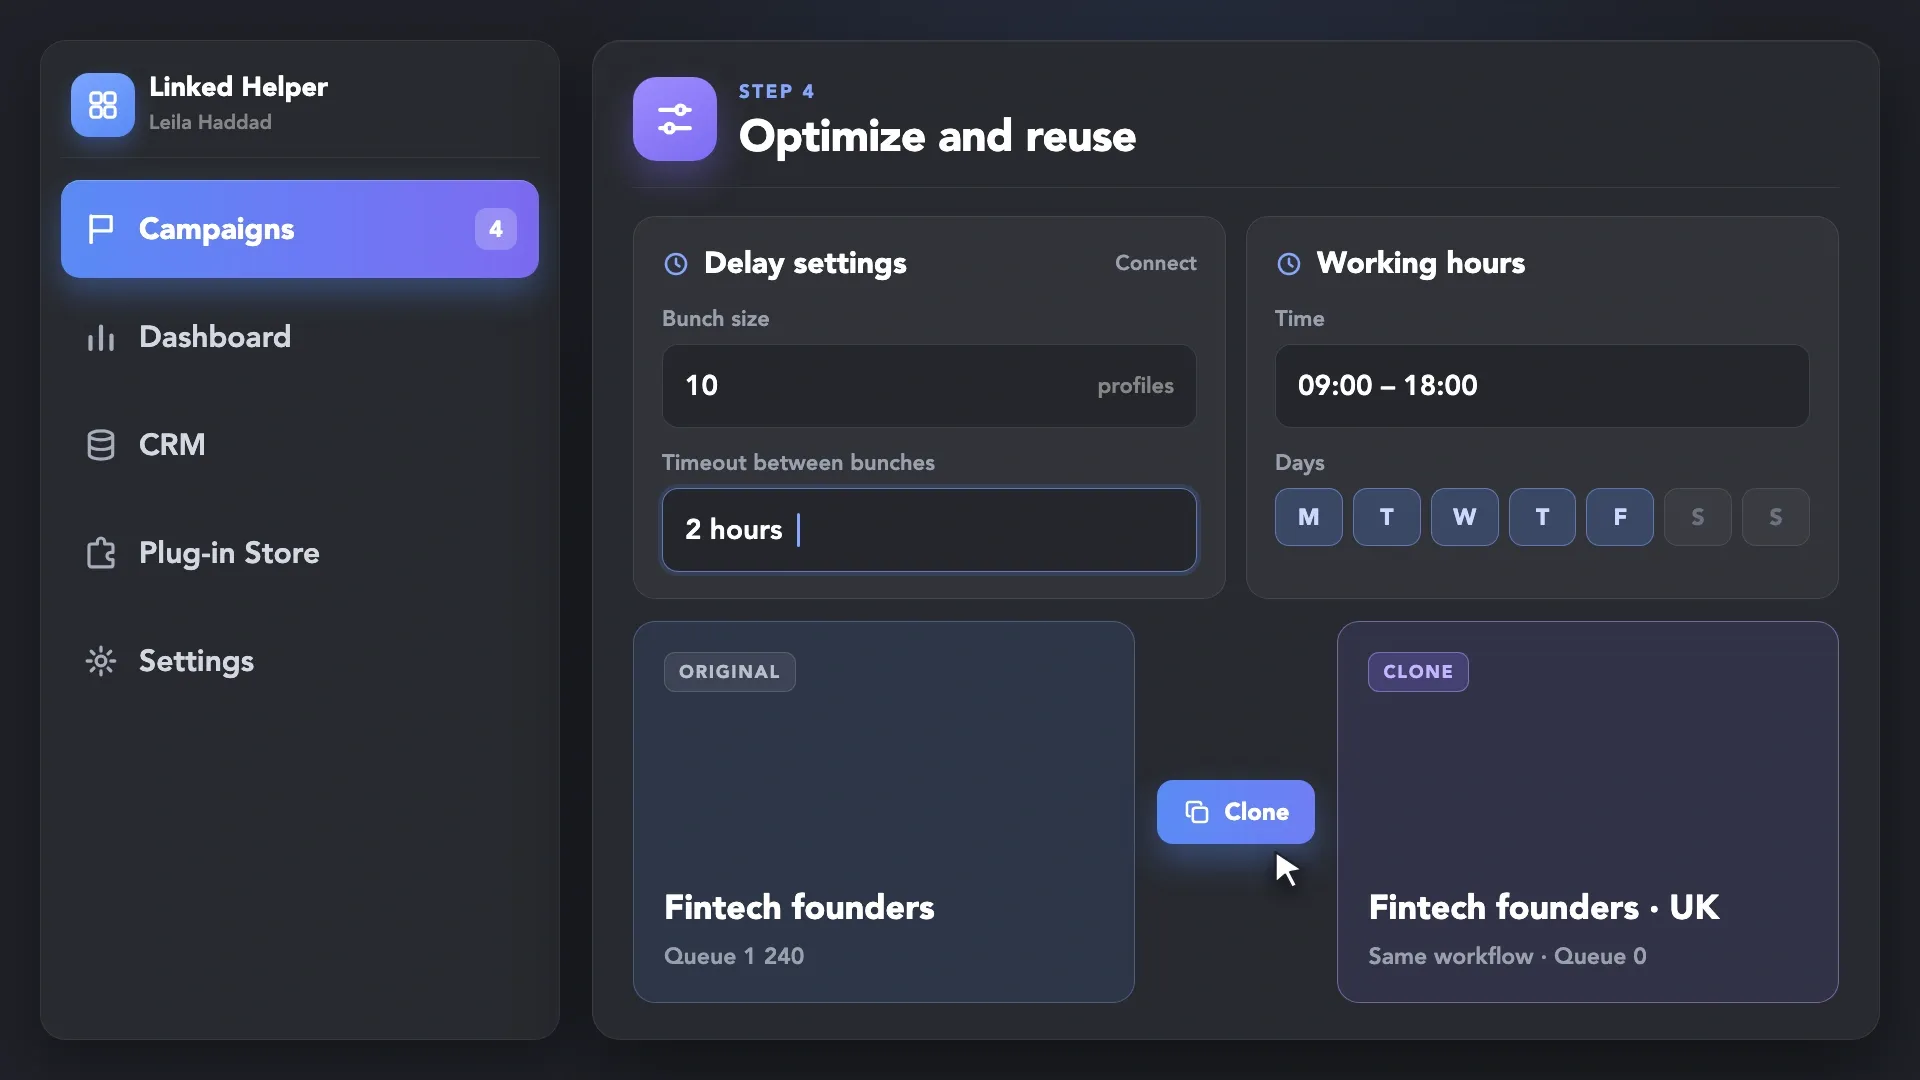Toggle Tuesday in working days
This screenshot has height=1080, width=1920.
tap(1386, 517)
